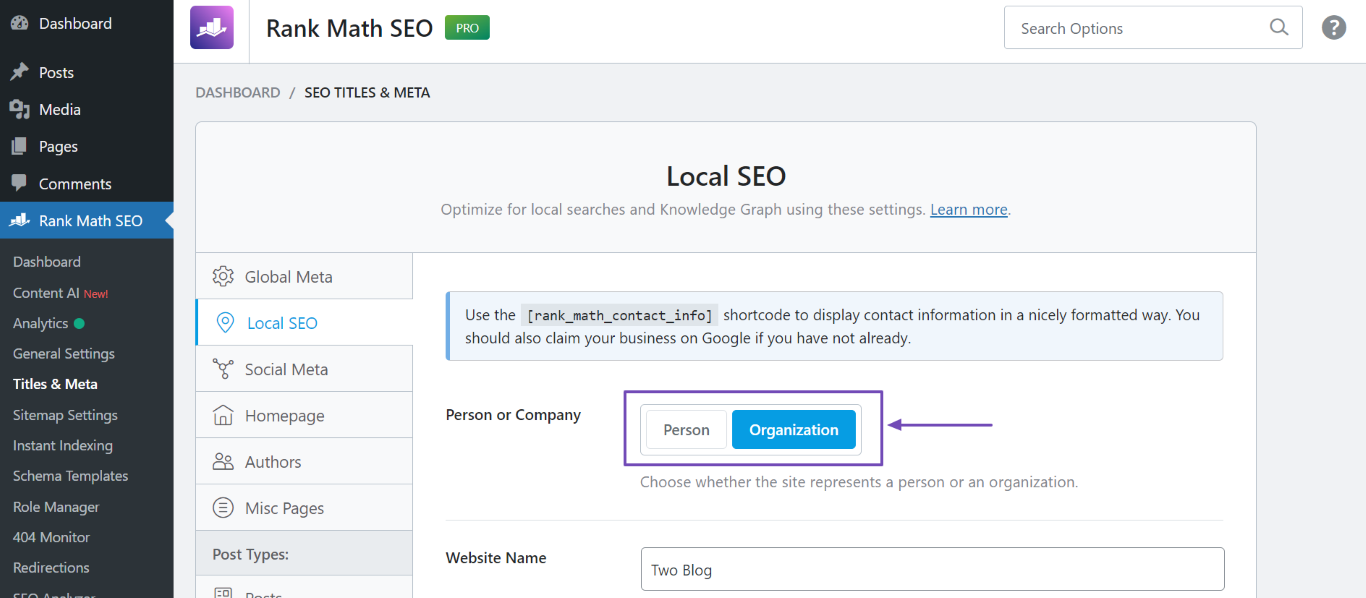
Task: Switch to the Social Meta tab
Action: pyautogui.click(x=304, y=369)
